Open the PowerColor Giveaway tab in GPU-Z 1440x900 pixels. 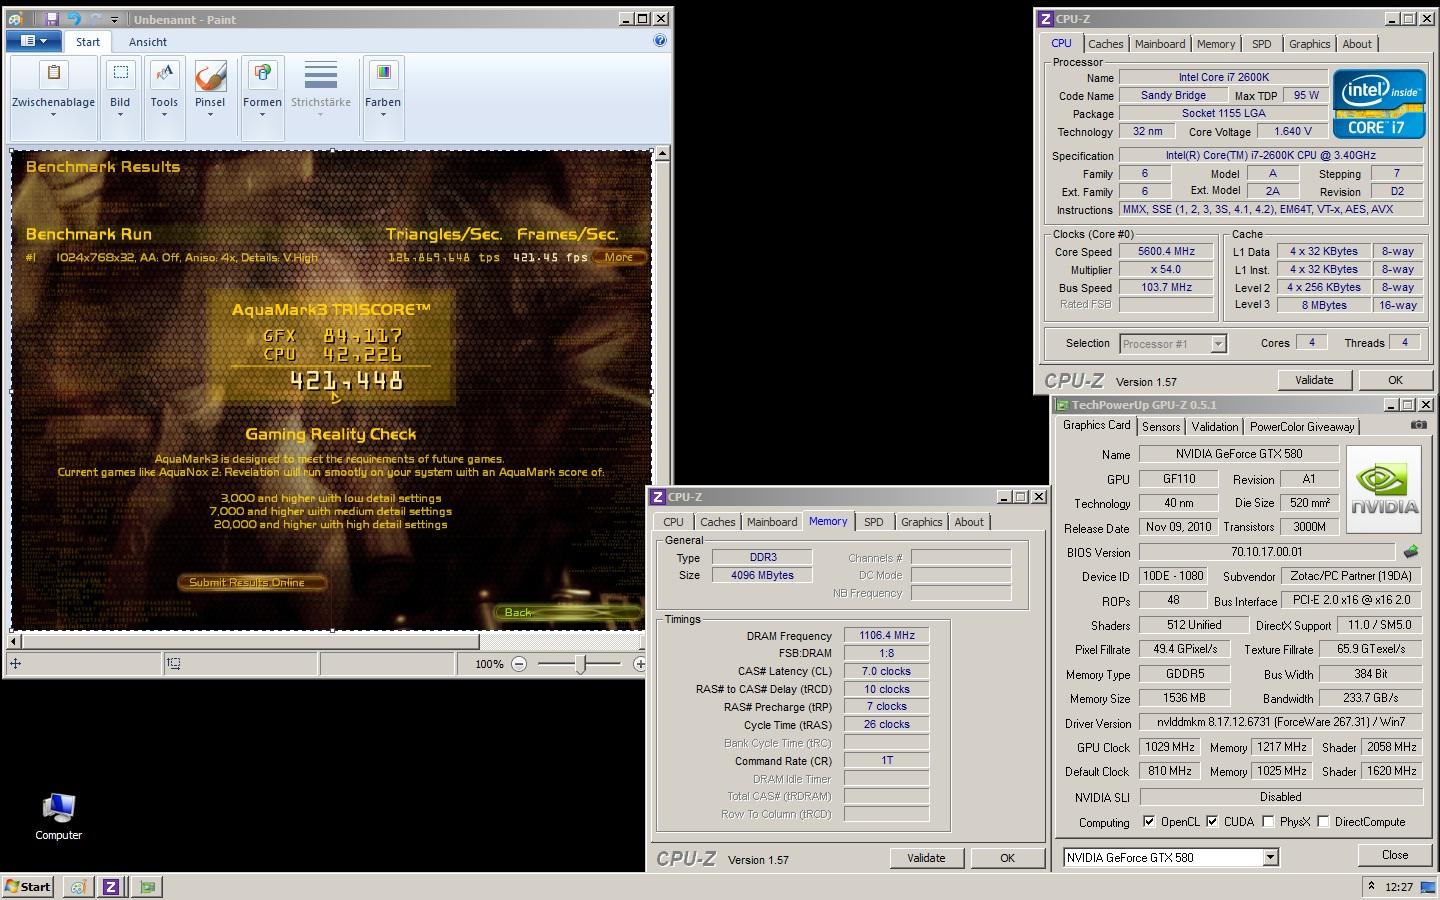[x=1302, y=427]
